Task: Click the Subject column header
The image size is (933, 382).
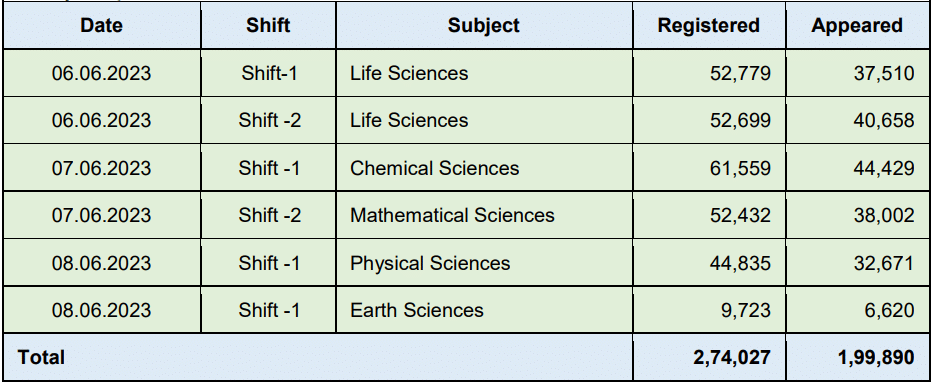Action: tap(484, 25)
